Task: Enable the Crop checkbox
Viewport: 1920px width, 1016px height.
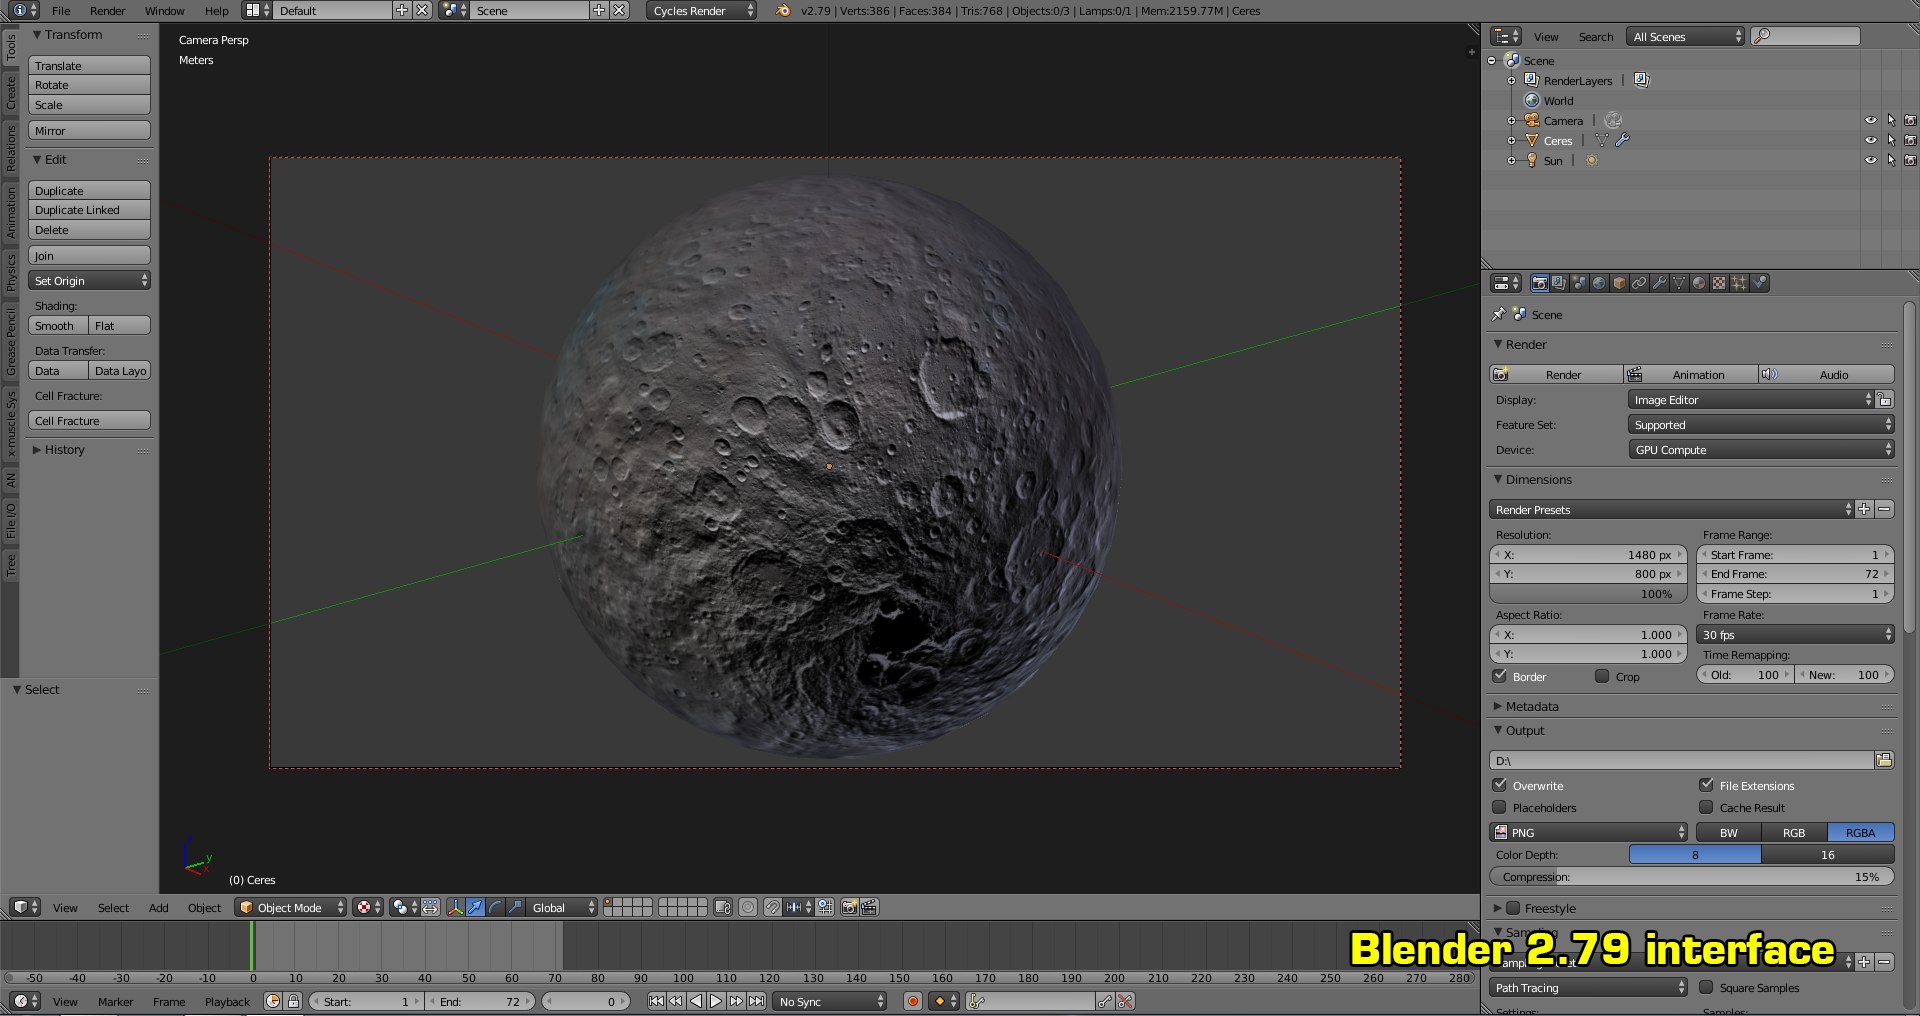Action: point(1602,676)
